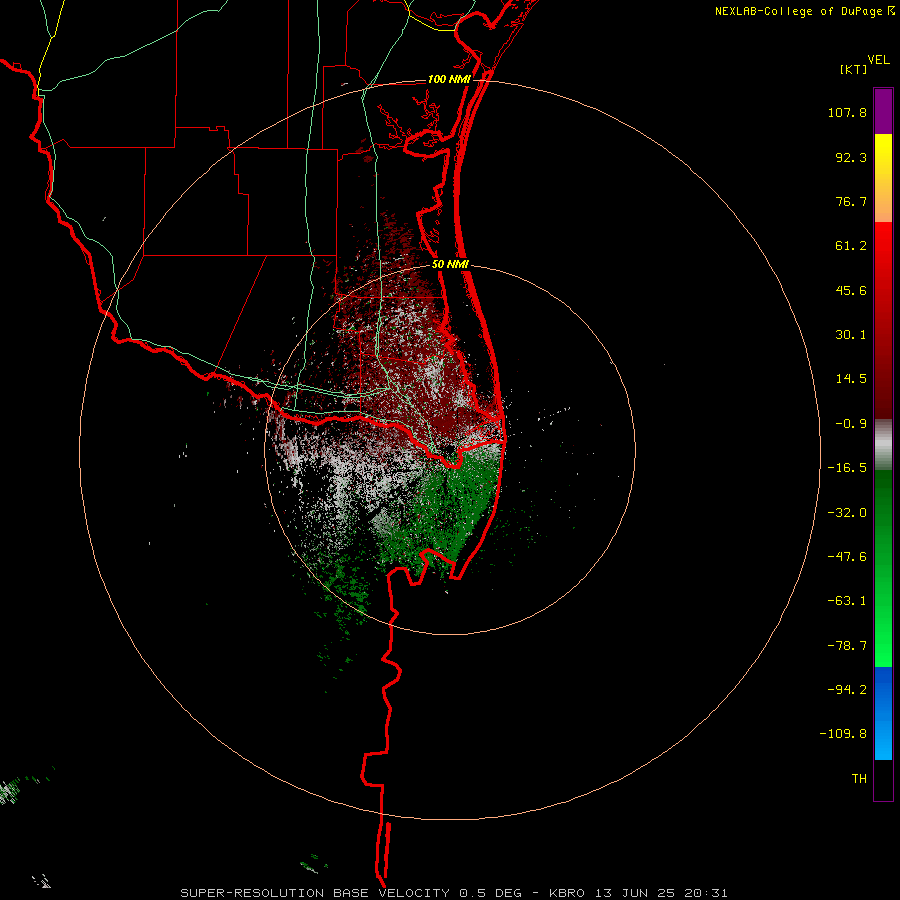Click the 107.8 velocity scale value
The image size is (900, 900).
847,112
